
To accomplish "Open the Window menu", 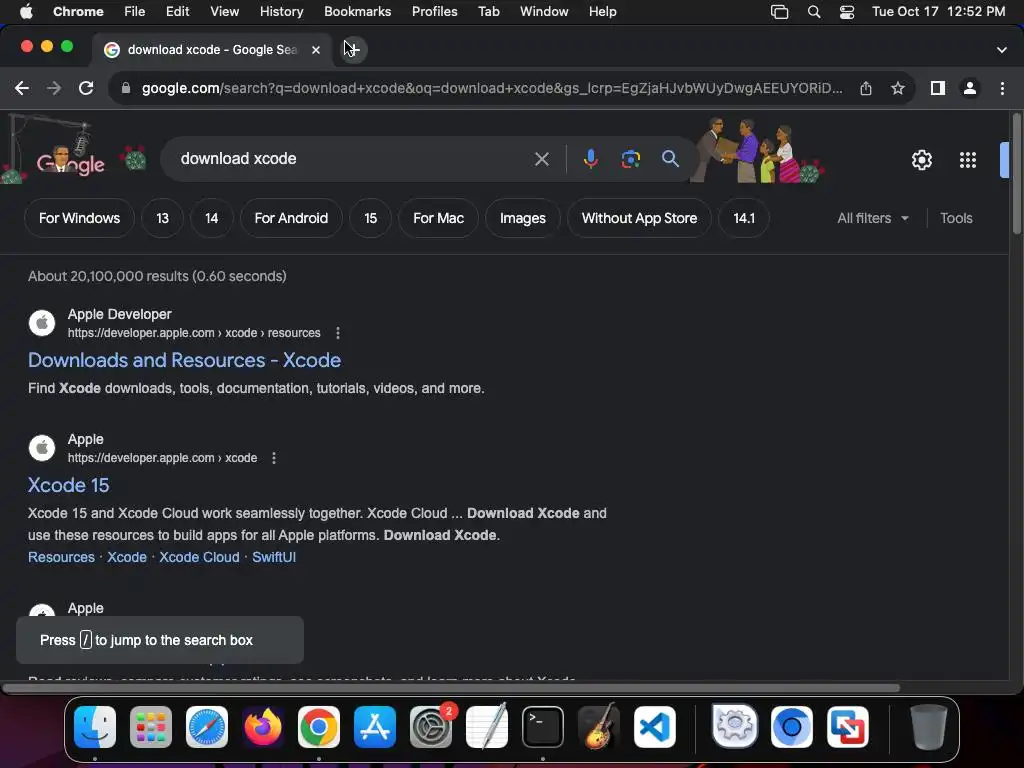I will [x=544, y=12].
